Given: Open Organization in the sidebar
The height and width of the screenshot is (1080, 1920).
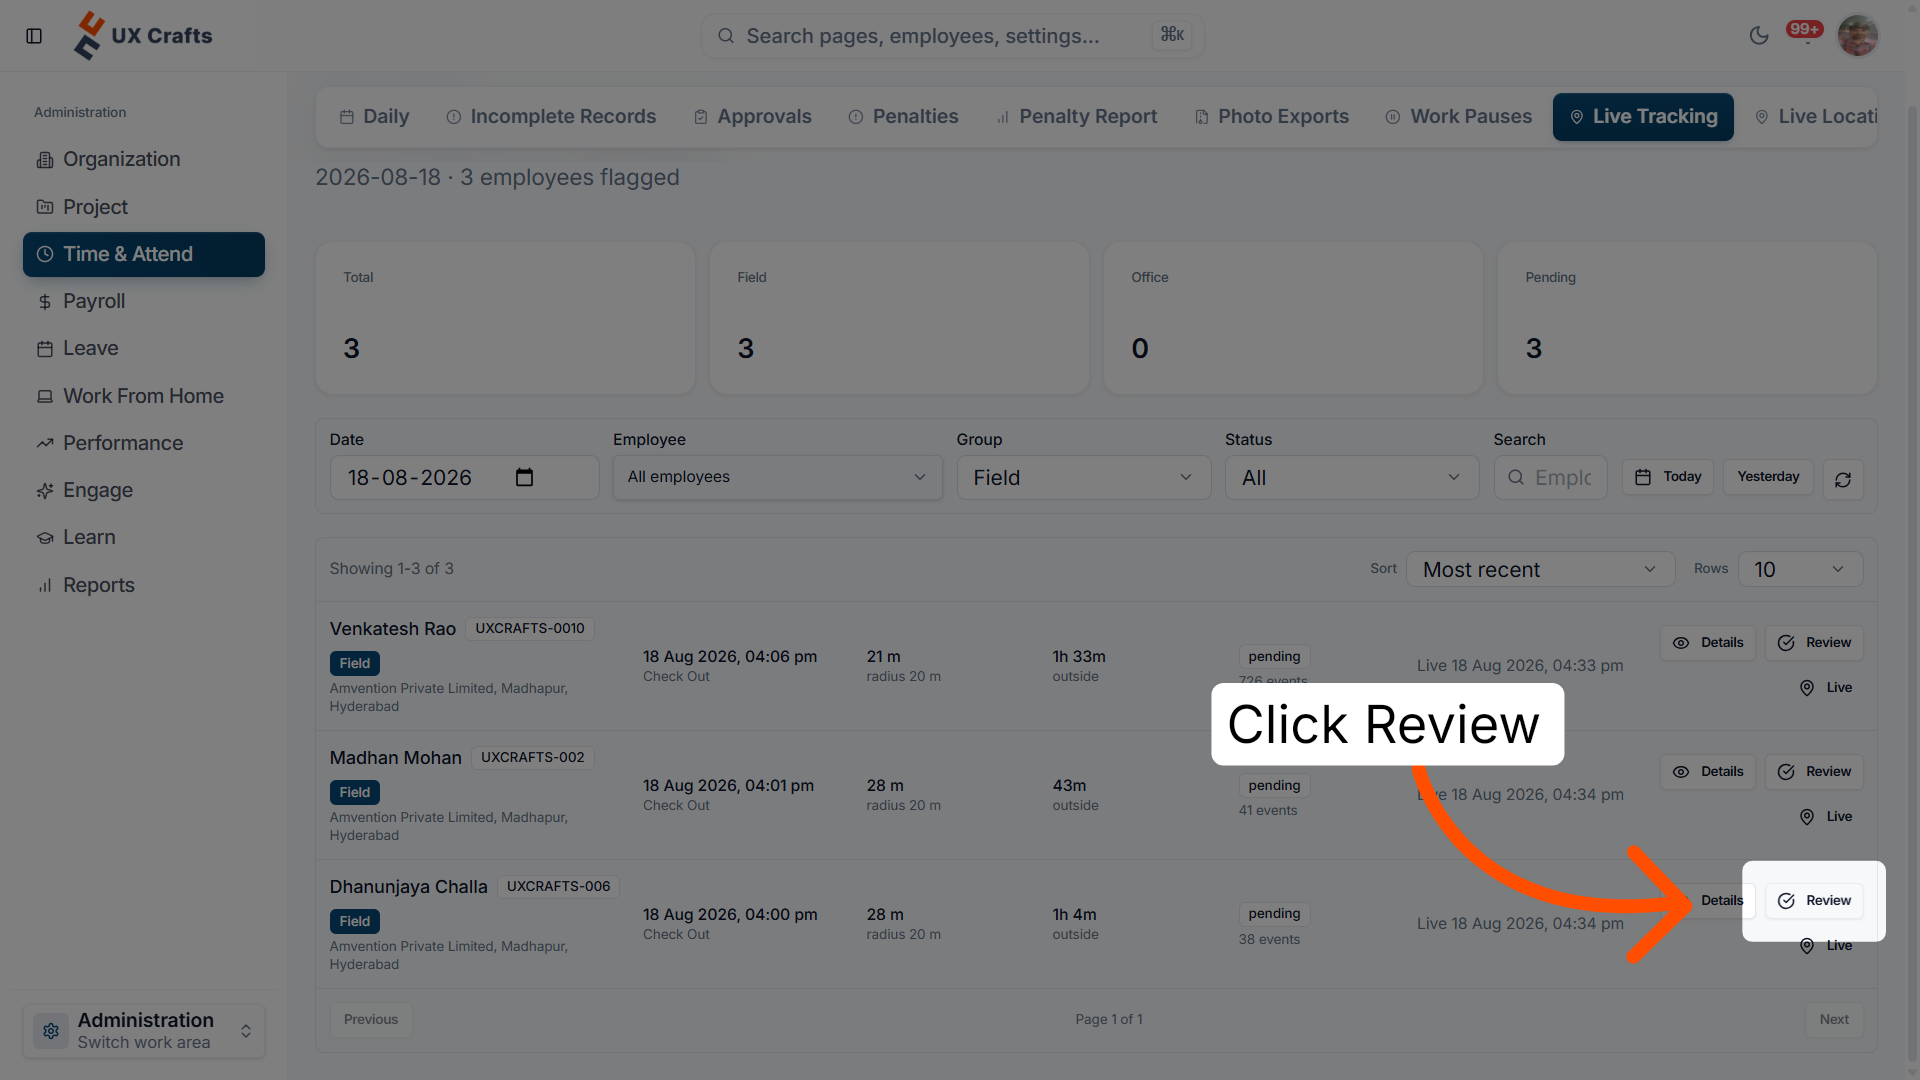Looking at the screenshot, I should pos(144,159).
